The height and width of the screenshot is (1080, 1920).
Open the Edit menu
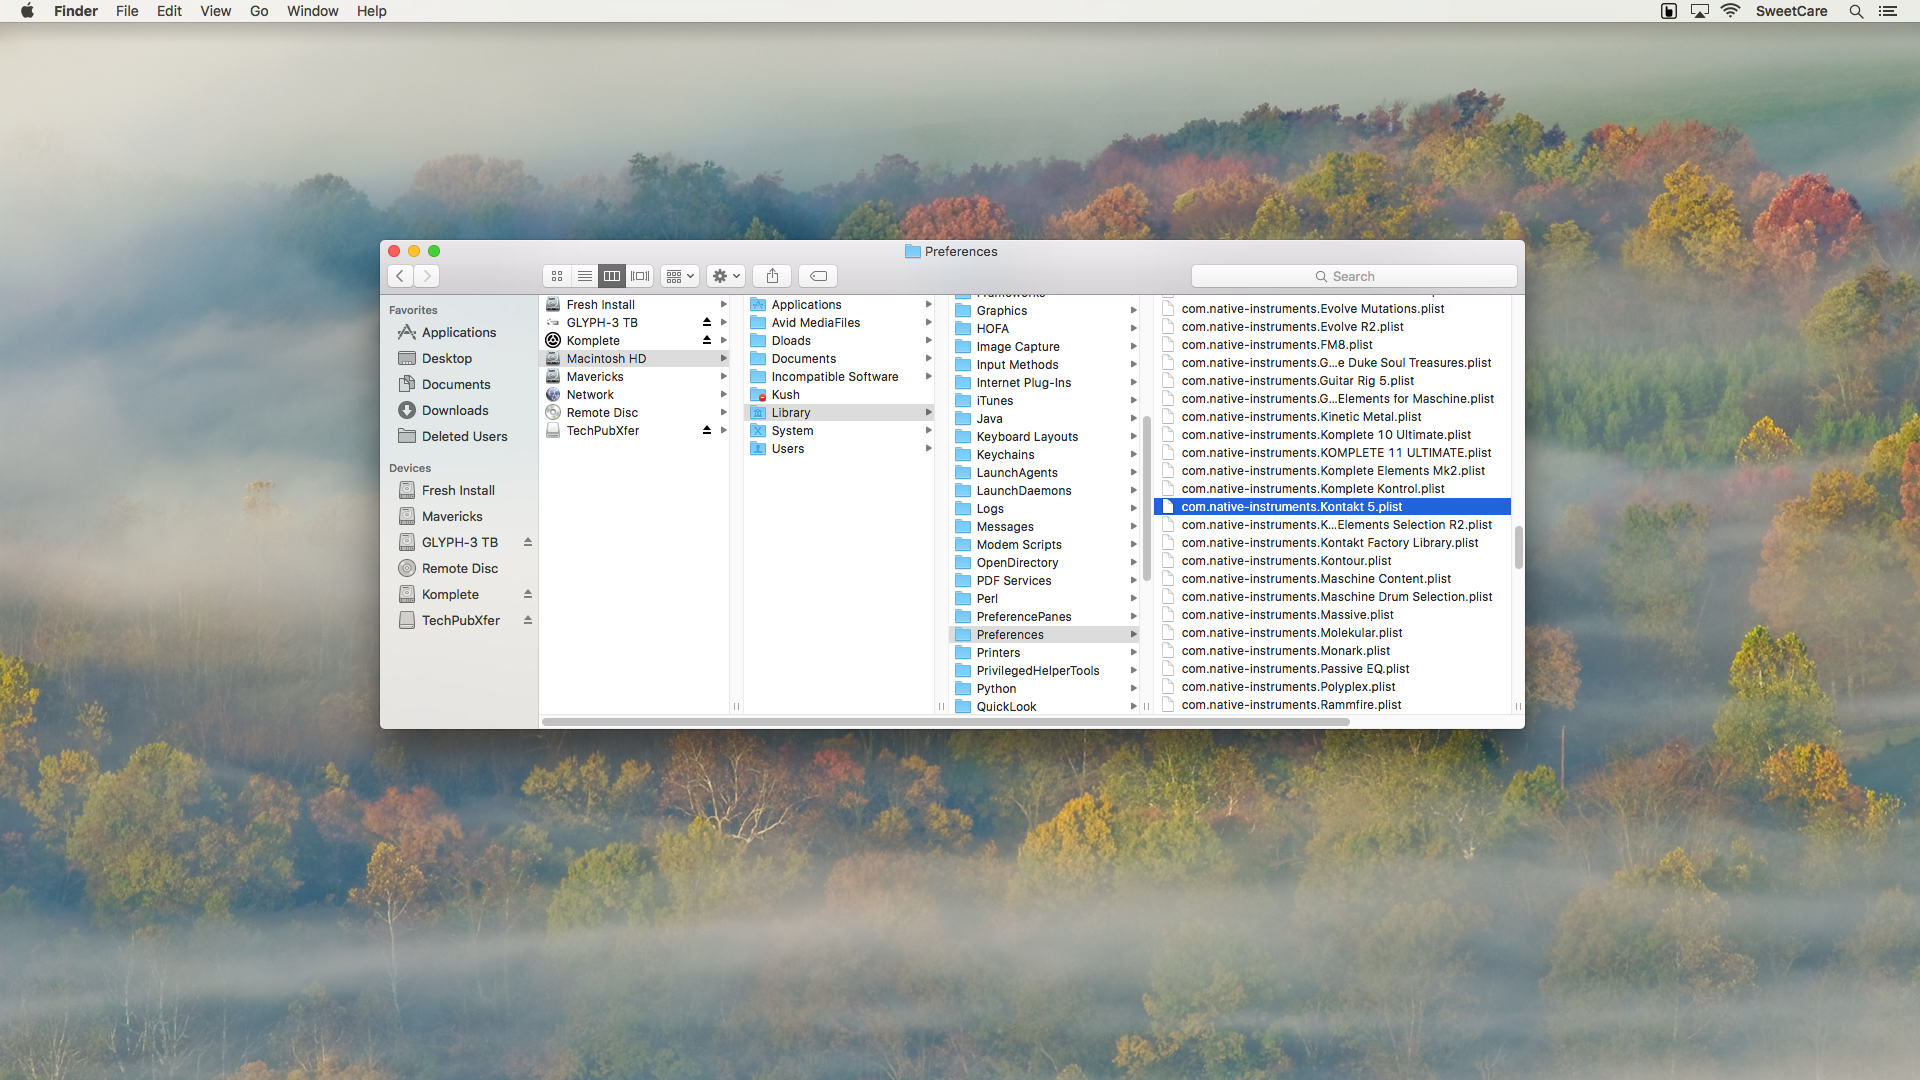tap(169, 11)
